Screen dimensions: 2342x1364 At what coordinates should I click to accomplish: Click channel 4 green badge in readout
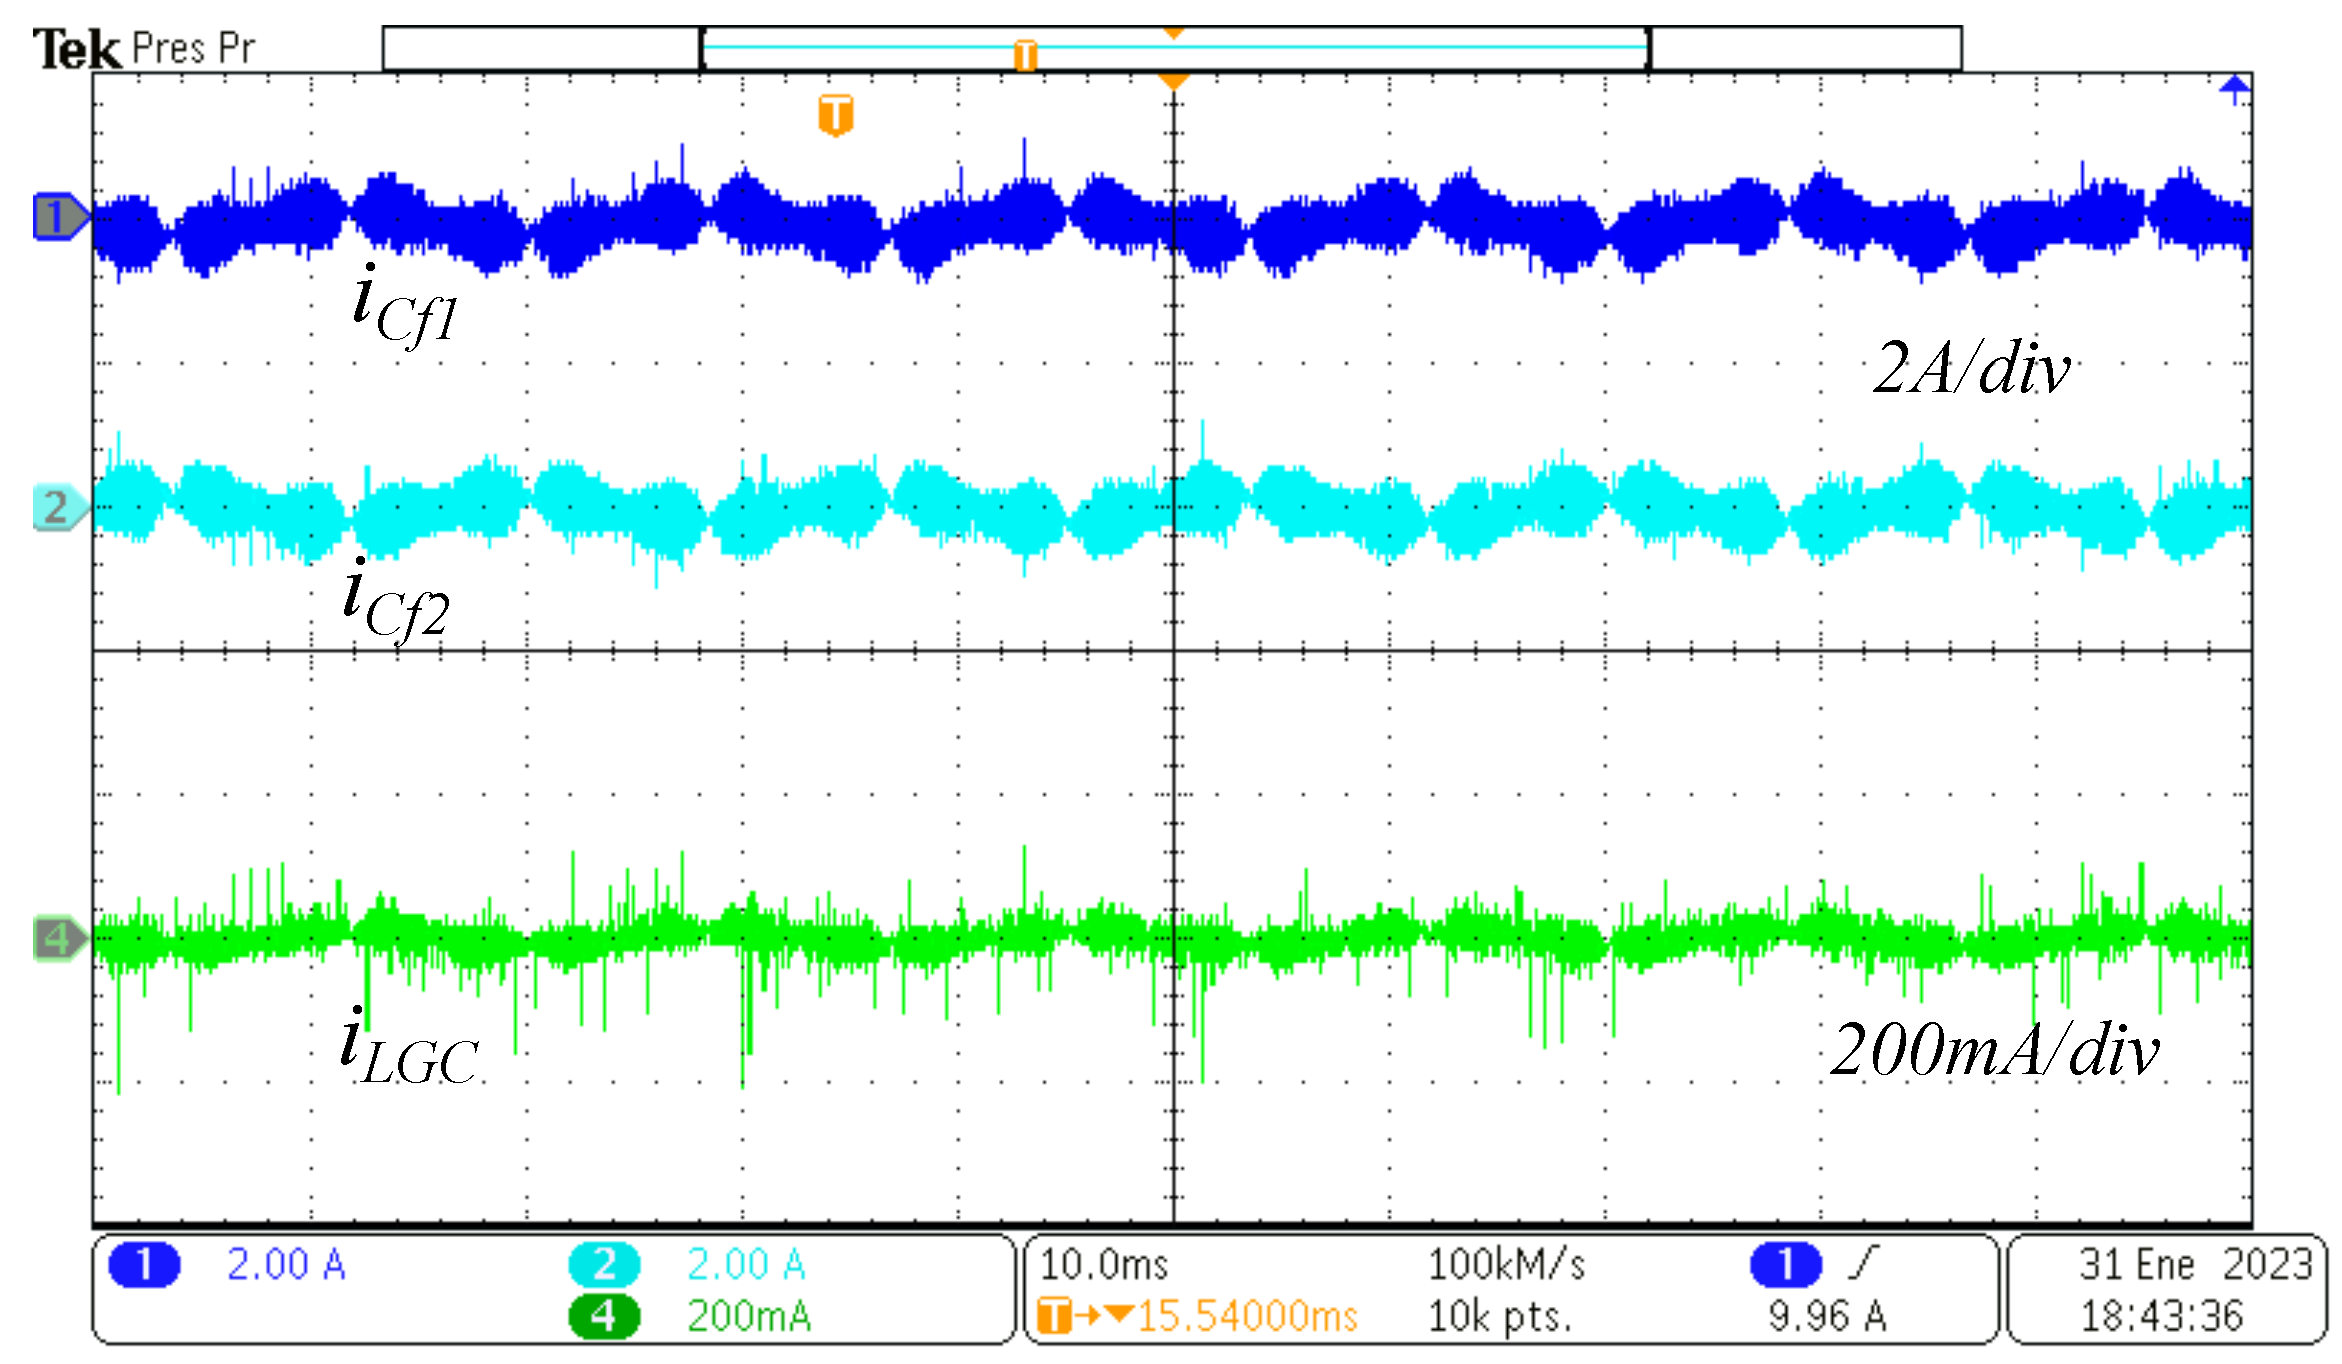click(604, 1316)
